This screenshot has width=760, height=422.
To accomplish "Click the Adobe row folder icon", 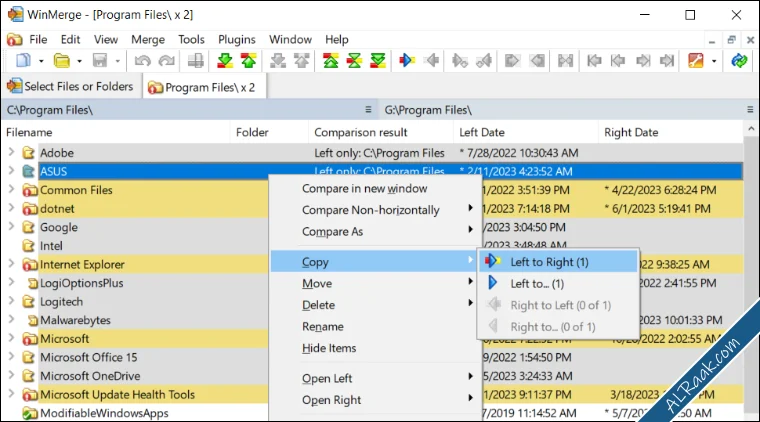I will tap(29, 153).
